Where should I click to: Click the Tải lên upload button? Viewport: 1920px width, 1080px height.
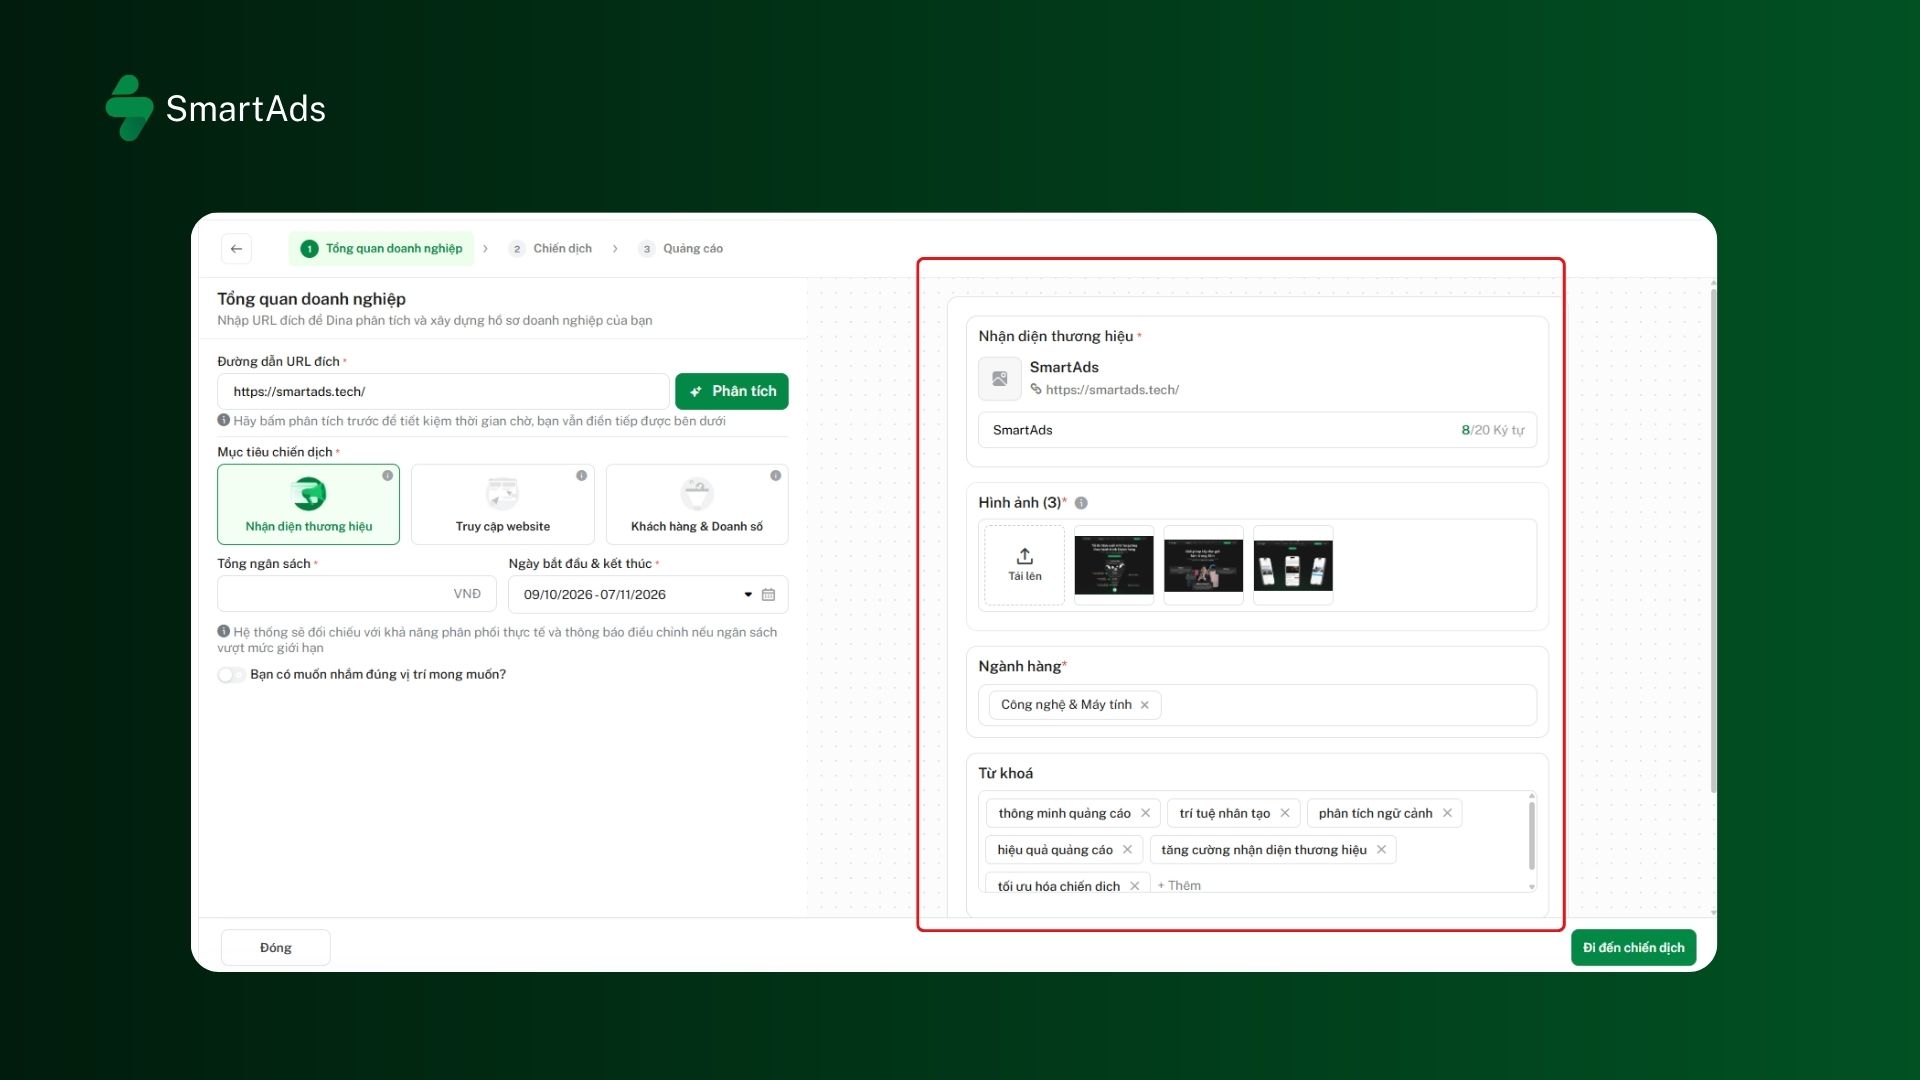coord(1024,565)
